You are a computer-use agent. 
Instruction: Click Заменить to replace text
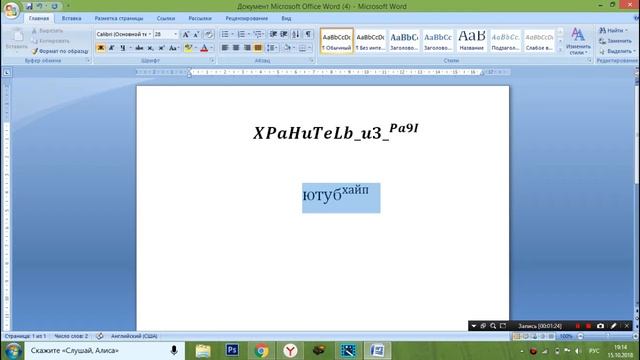point(616,41)
